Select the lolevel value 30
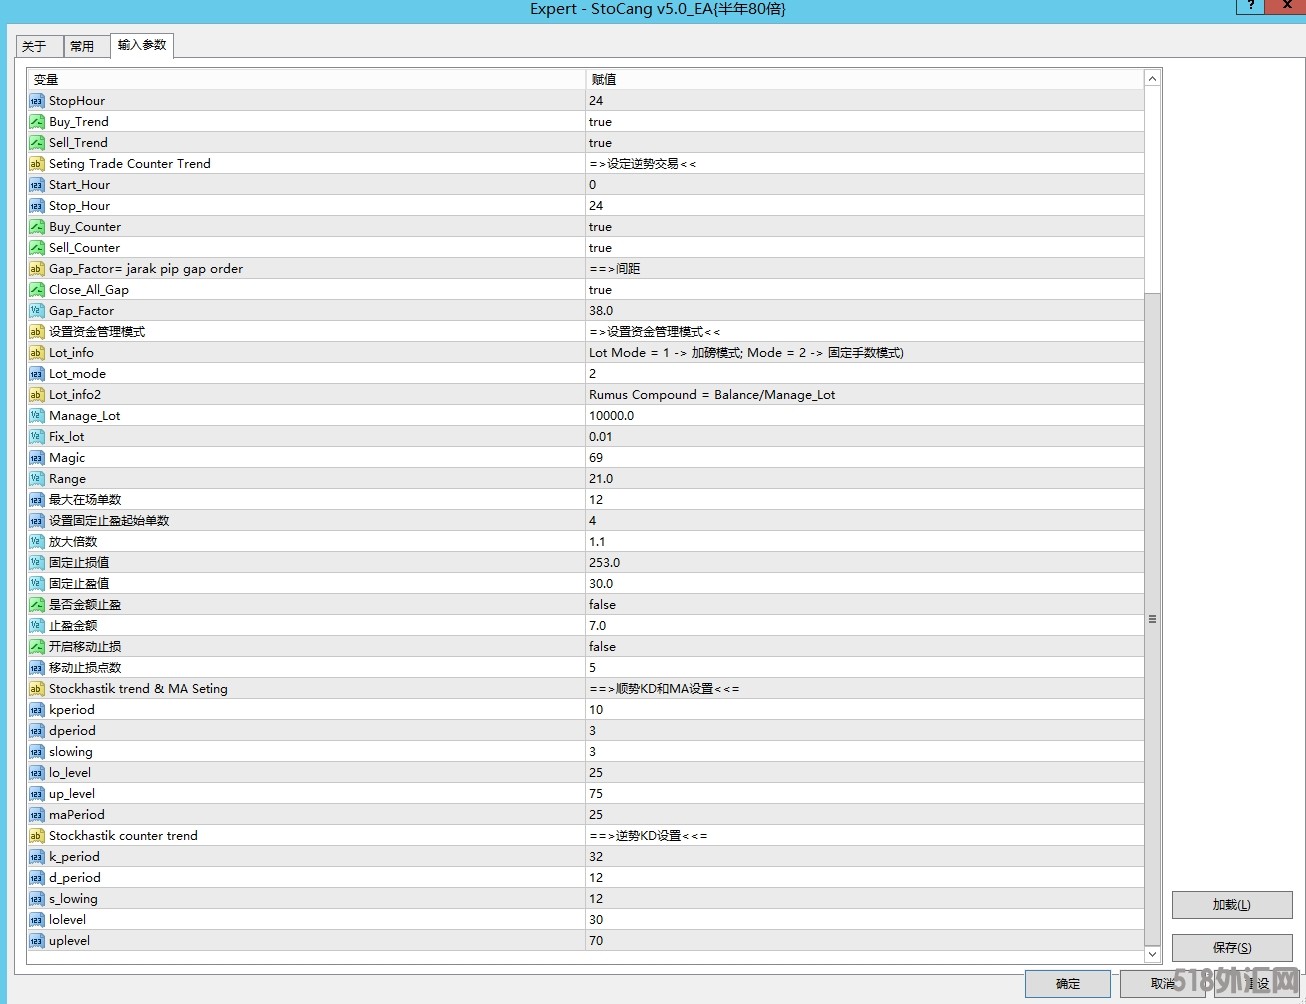The image size is (1306, 1004). [865, 920]
